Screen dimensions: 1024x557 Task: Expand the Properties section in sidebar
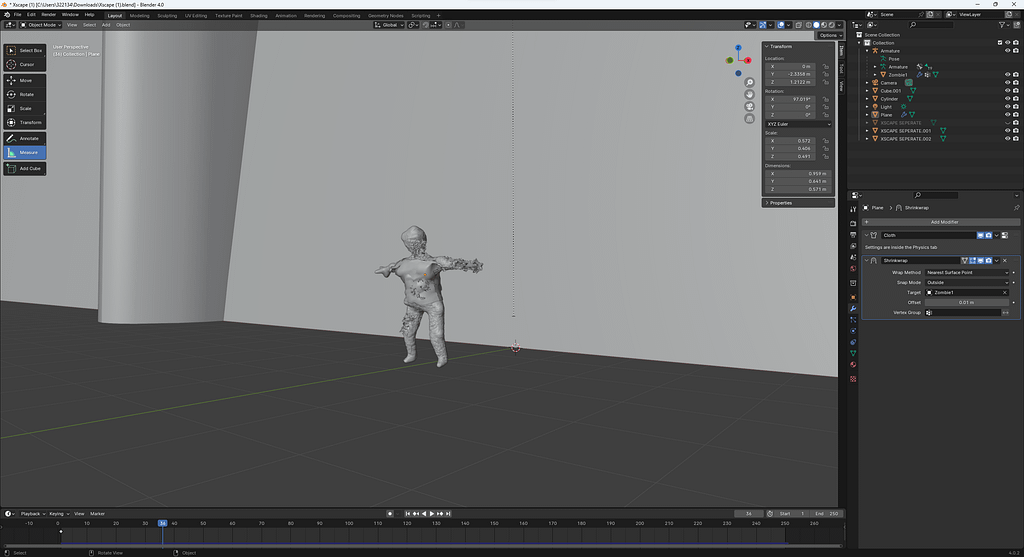(x=781, y=203)
